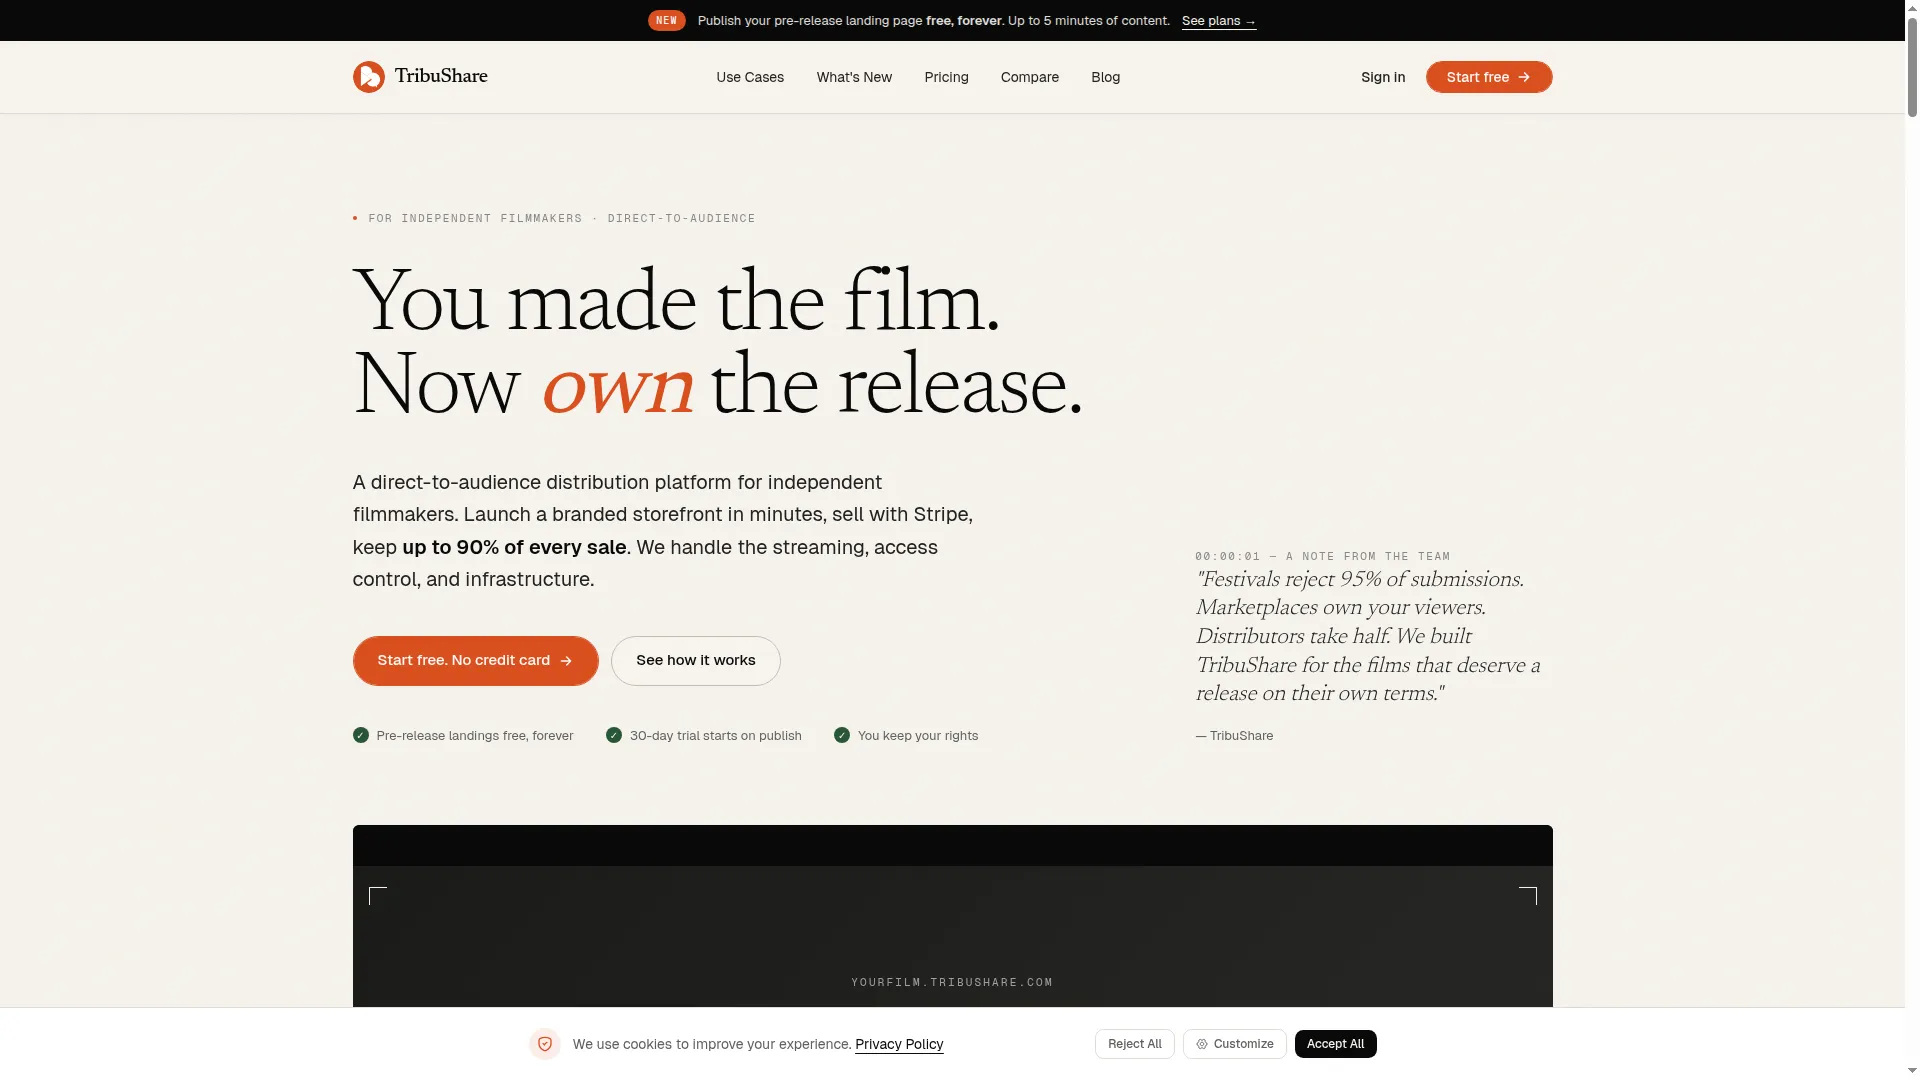1920x1080 pixels.
Task: Click See how it works button
Action: (x=696, y=661)
